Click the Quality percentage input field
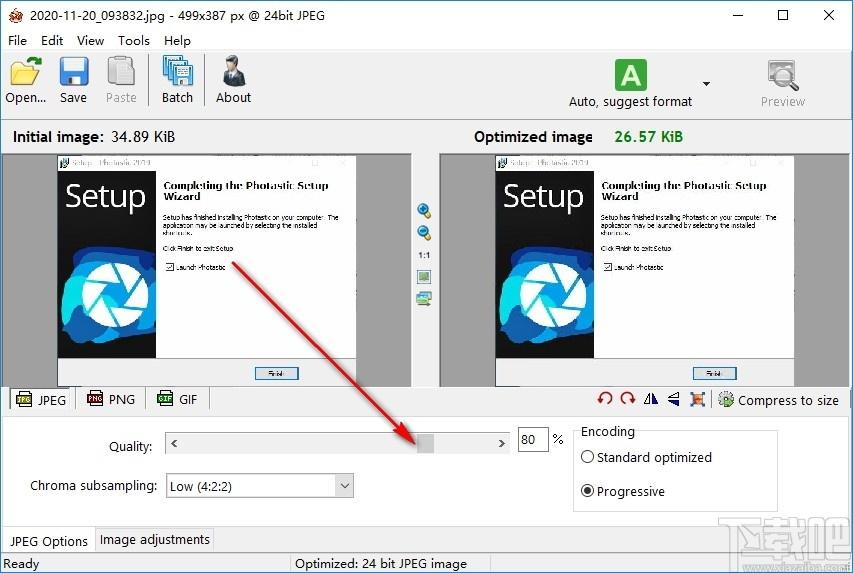 coord(533,439)
